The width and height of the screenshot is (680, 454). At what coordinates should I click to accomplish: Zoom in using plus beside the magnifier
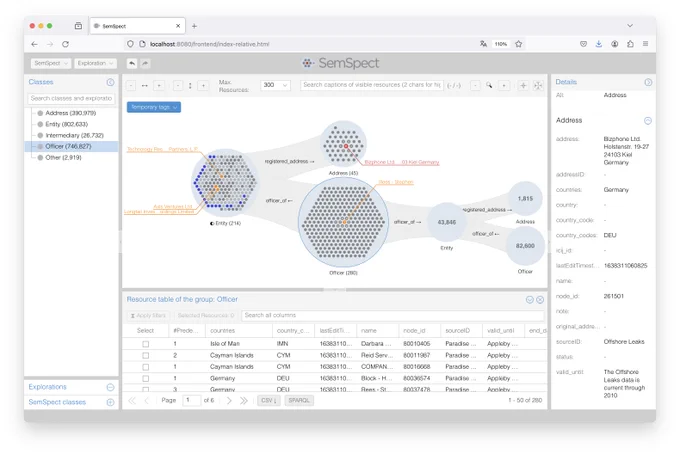(x=503, y=85)
